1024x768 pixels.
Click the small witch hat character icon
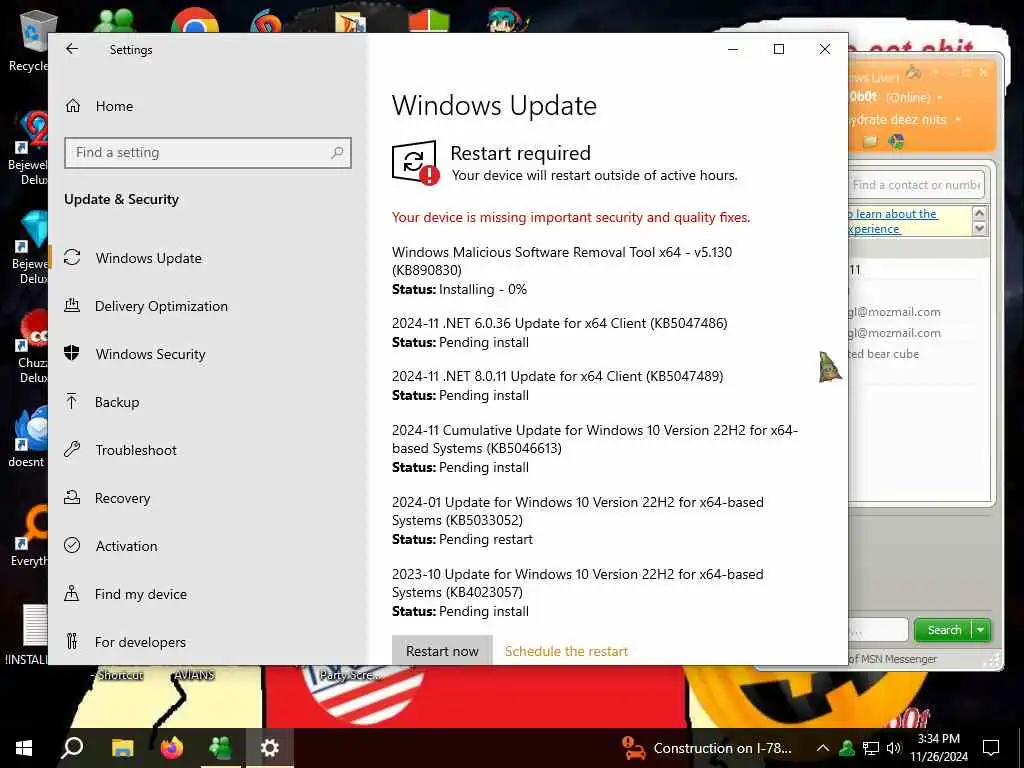tap(829, 366)
